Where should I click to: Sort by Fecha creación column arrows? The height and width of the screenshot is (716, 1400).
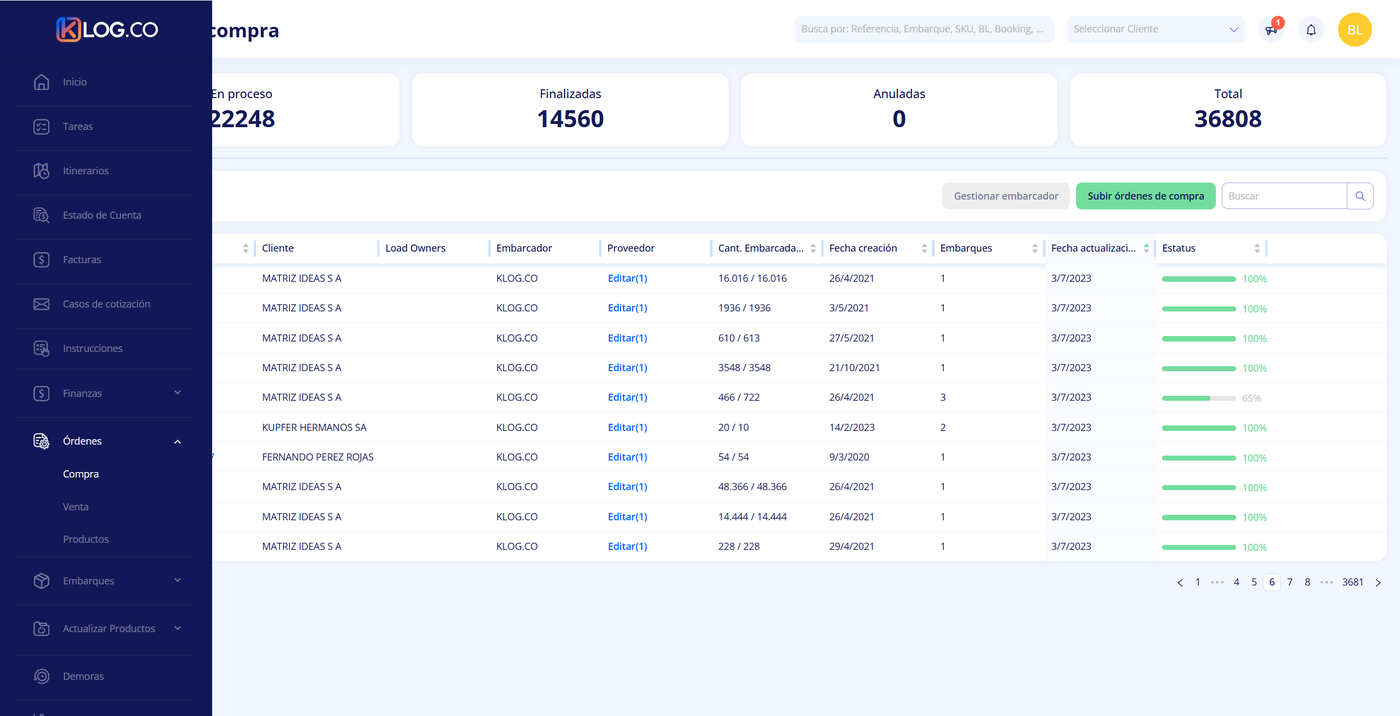(924, 248)
